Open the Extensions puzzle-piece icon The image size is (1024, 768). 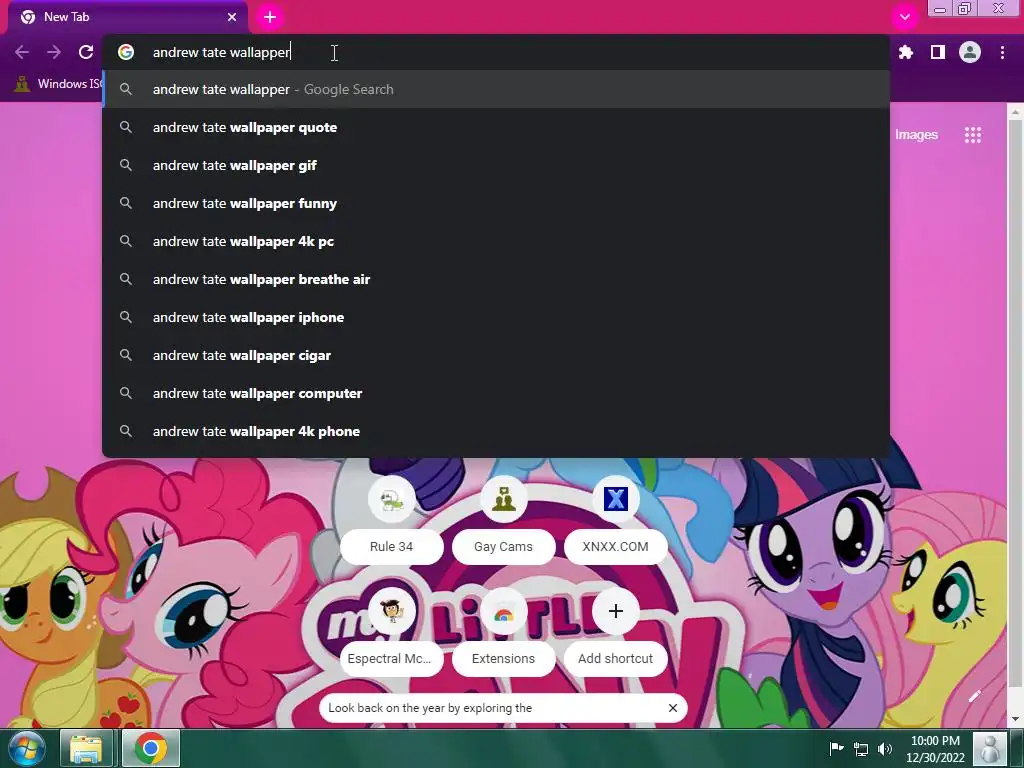point(906,52)
